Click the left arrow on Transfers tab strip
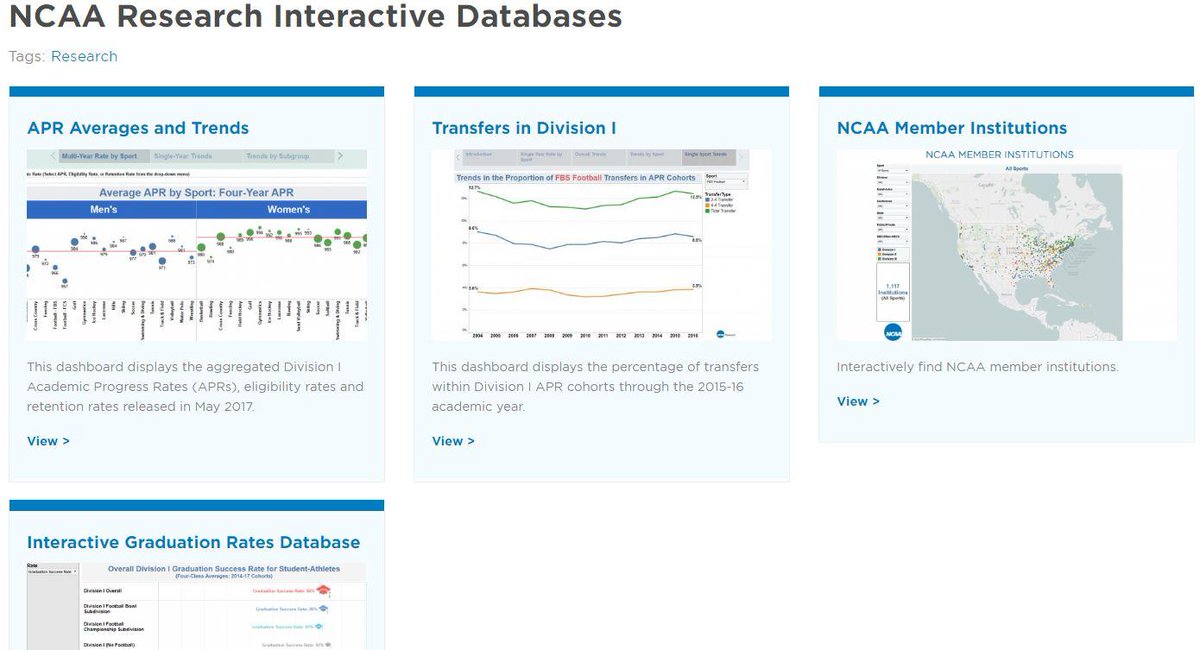 pos(457,157)
